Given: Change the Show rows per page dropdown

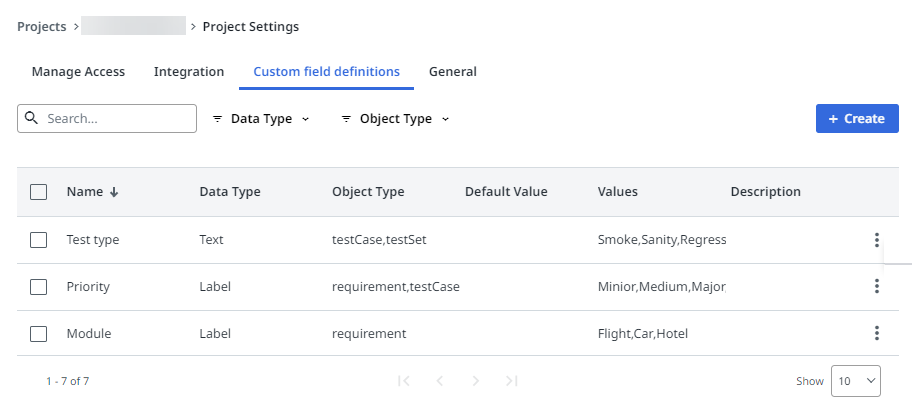Looking at the screenshot, I should coord(855,381).
